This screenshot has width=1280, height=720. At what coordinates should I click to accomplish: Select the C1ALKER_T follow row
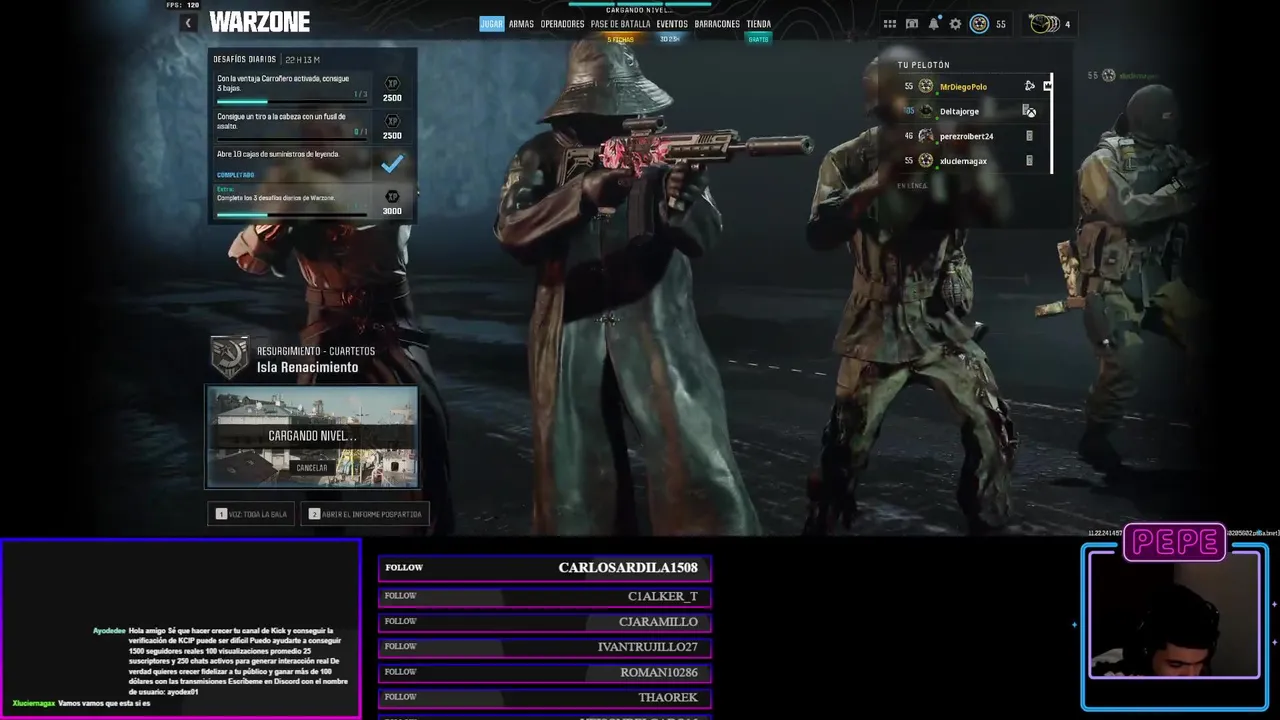[x=545, y=596]
